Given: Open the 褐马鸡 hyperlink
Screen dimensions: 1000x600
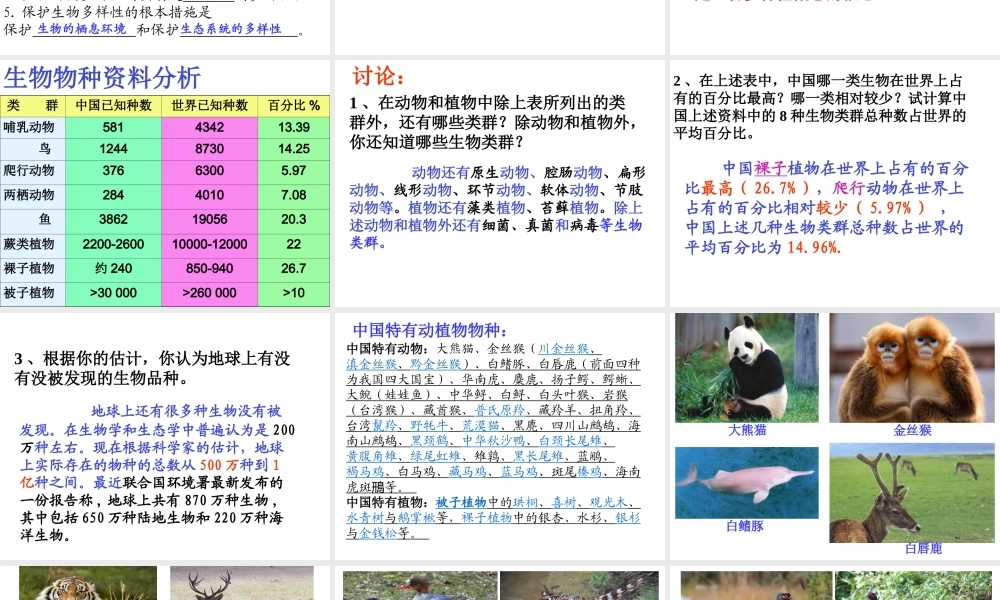Looking at the screenshot, I should tap(365, 471).
